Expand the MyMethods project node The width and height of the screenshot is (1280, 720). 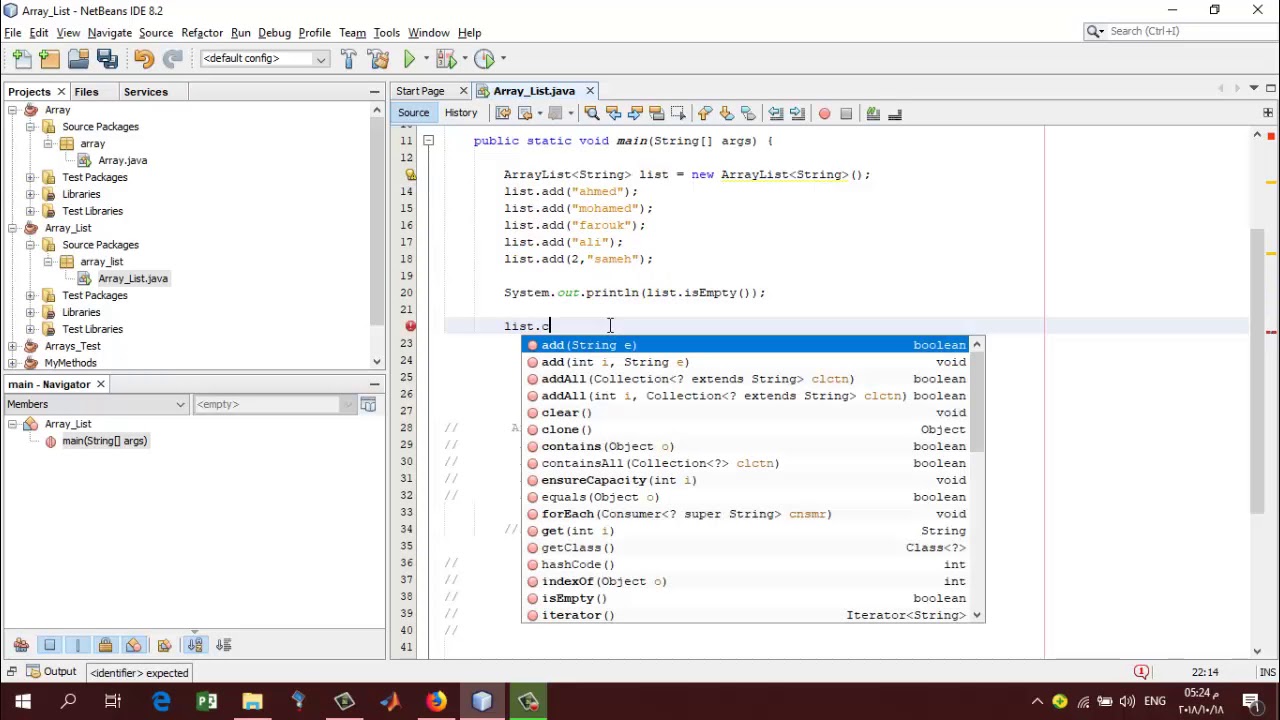pos(12,363)
